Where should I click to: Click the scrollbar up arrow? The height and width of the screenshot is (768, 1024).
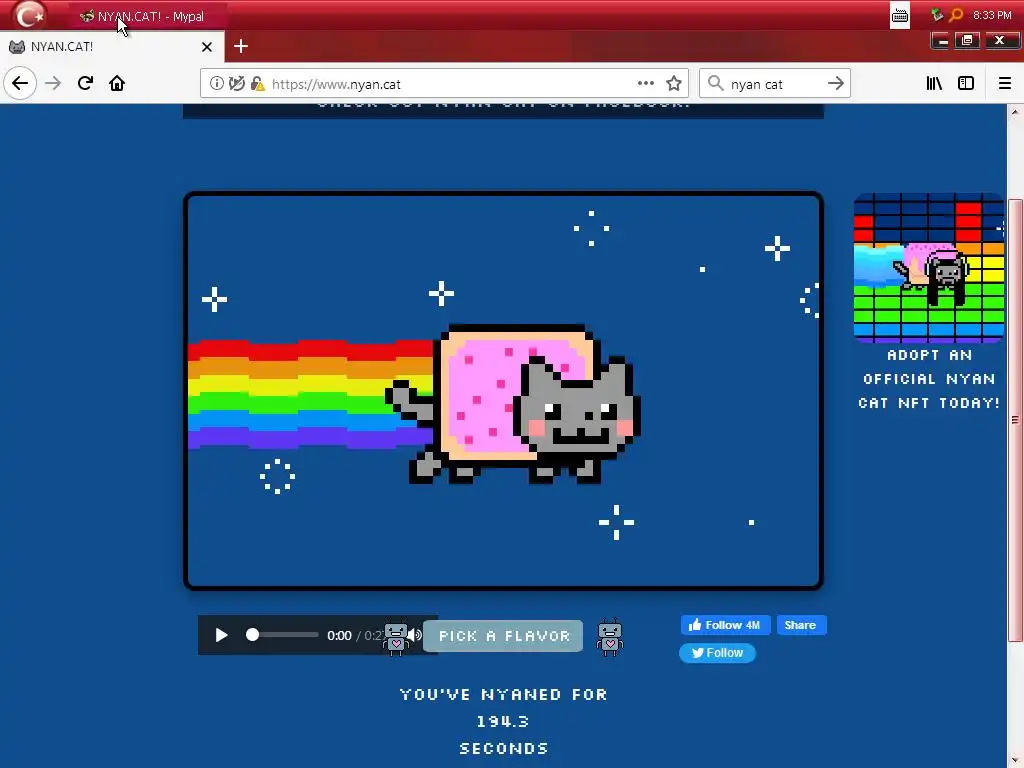click(1016, 112)
